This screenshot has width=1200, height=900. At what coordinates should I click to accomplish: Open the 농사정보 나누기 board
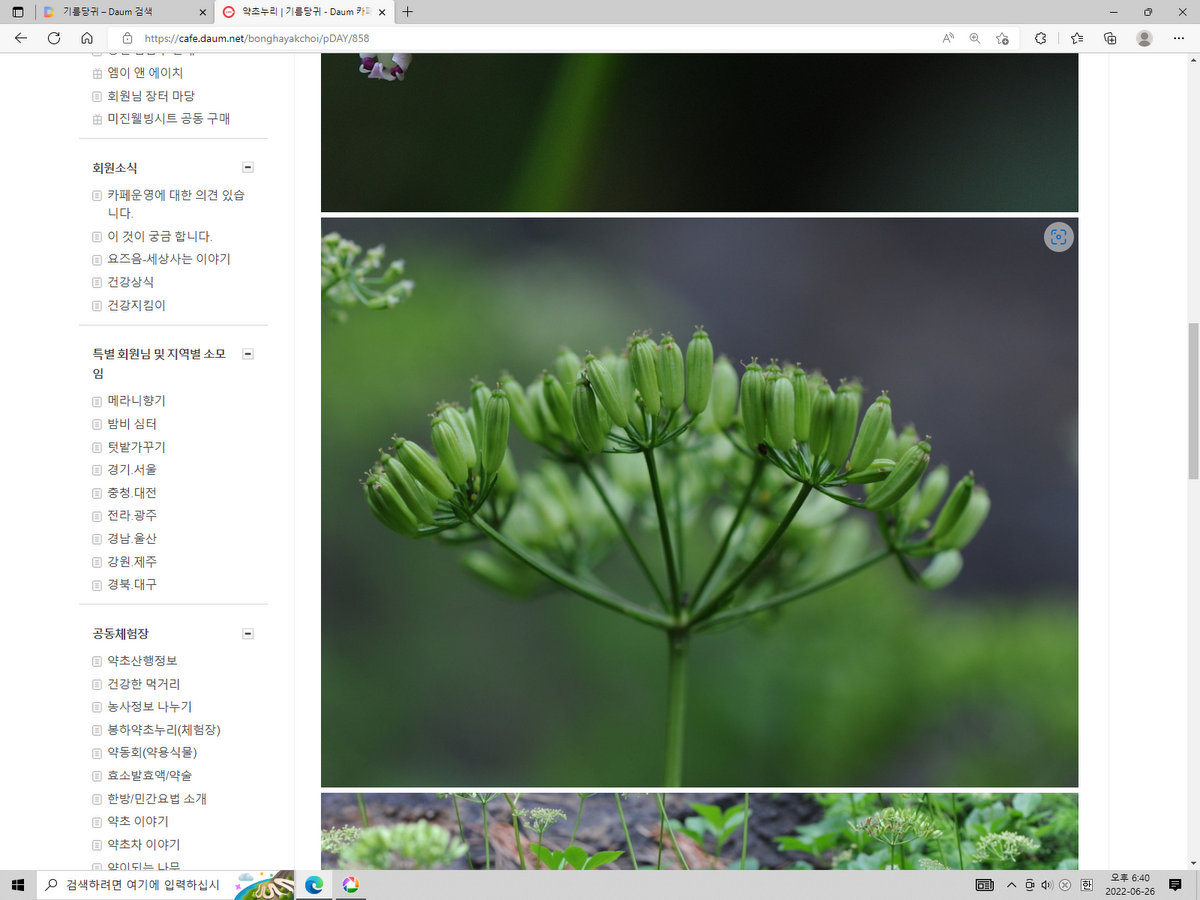[150, 707]
